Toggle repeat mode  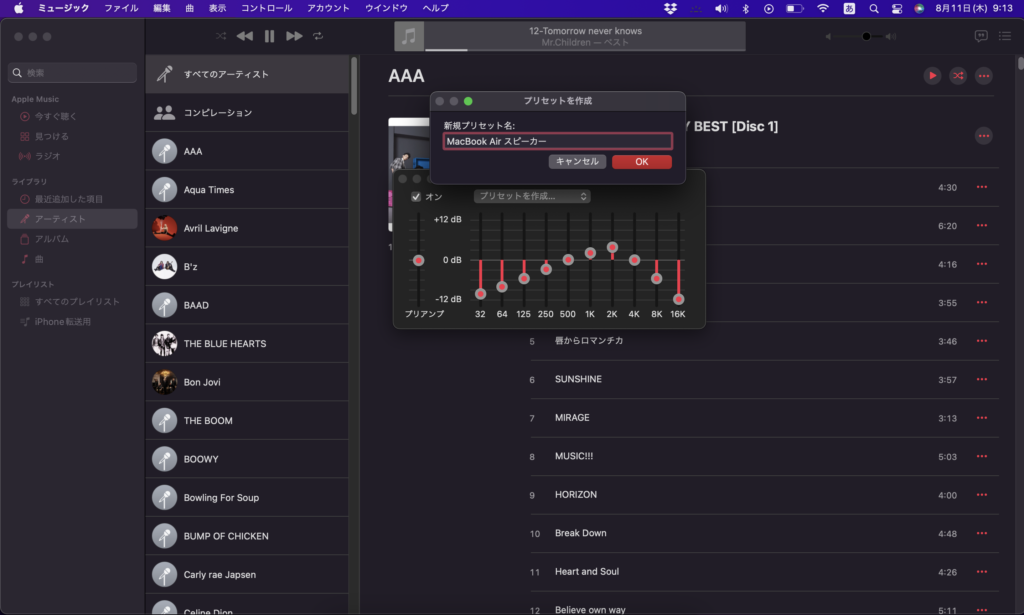pos(318,36)
